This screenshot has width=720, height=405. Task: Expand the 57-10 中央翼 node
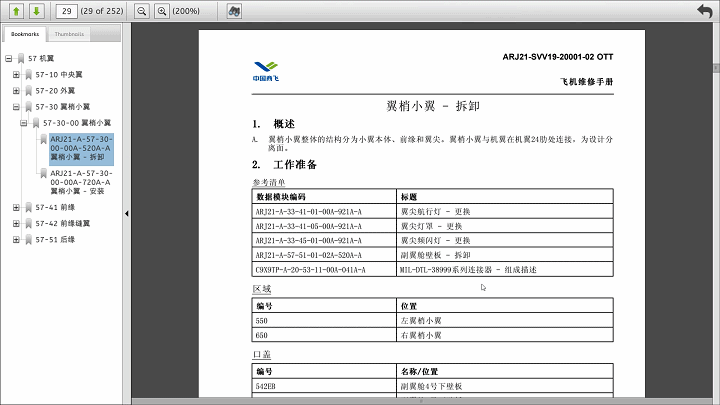(16, 74)
